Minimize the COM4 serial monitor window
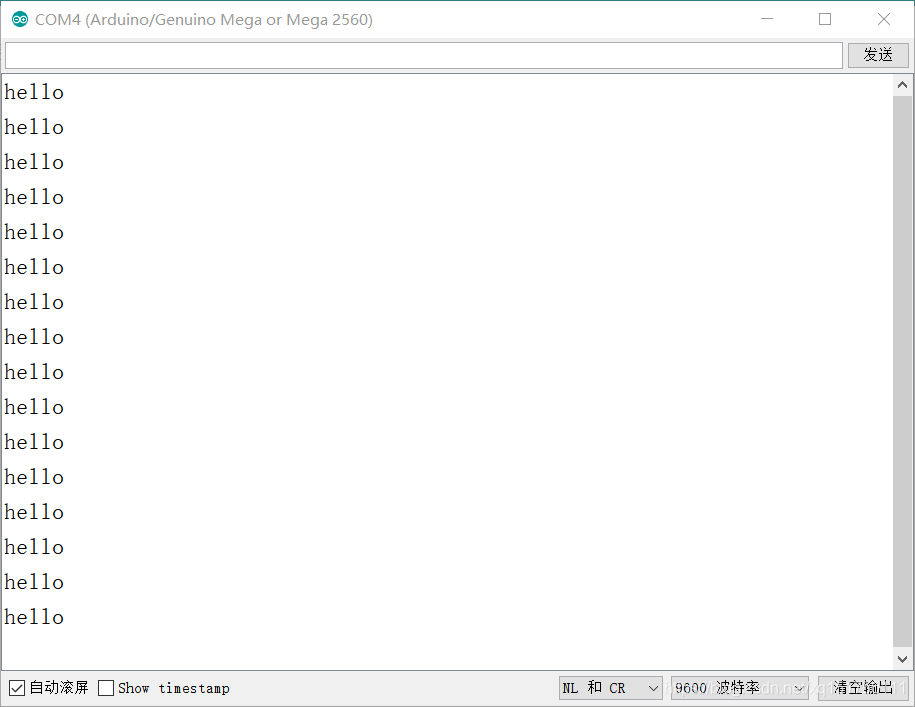Image resolution: width=915 pixels, height=707 pixels. coord(767,19)
